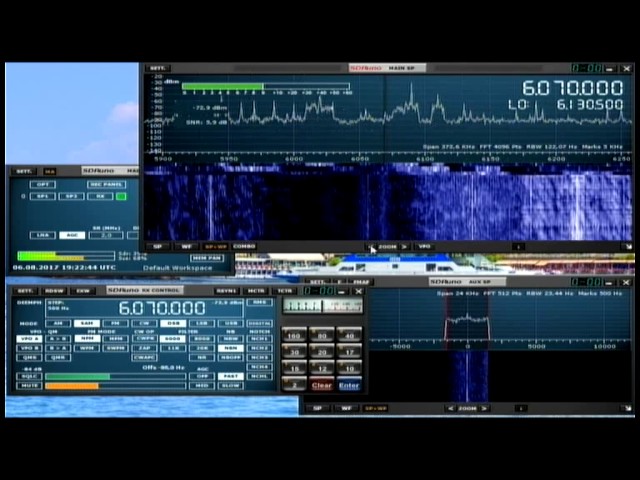Select SWFM in FM MODE group
Viewport: 640px width, 480px height.
116,348
